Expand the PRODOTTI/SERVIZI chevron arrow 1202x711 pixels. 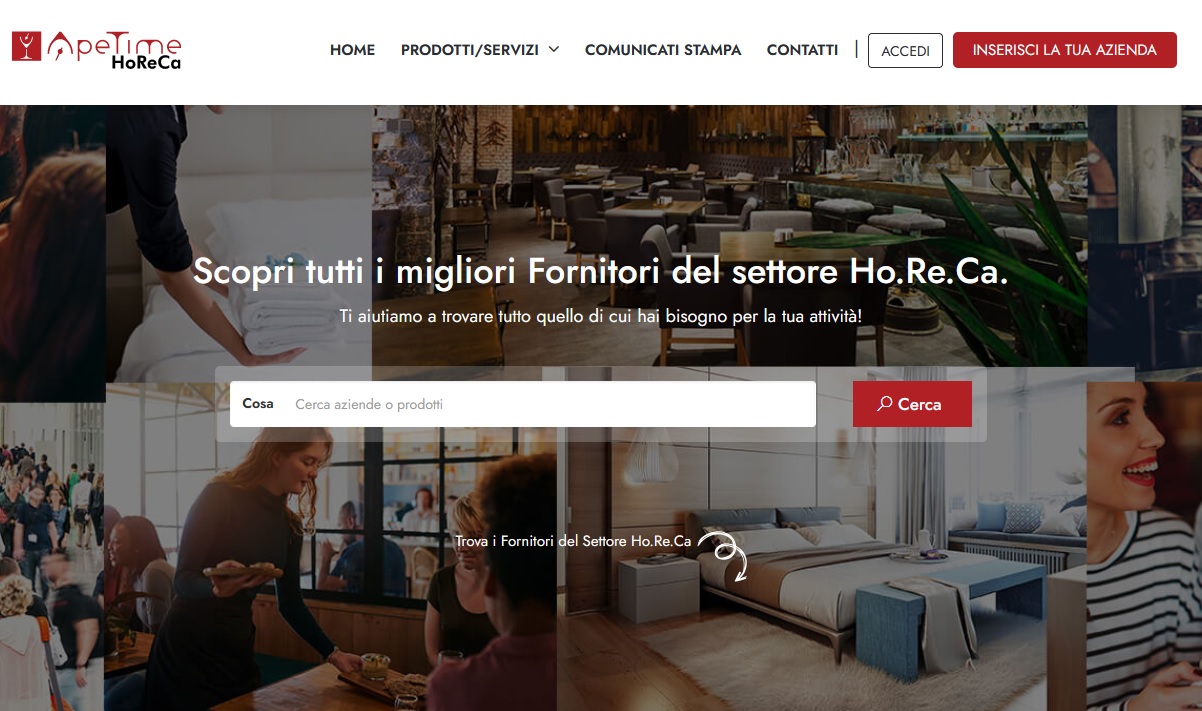click(553, 50)
